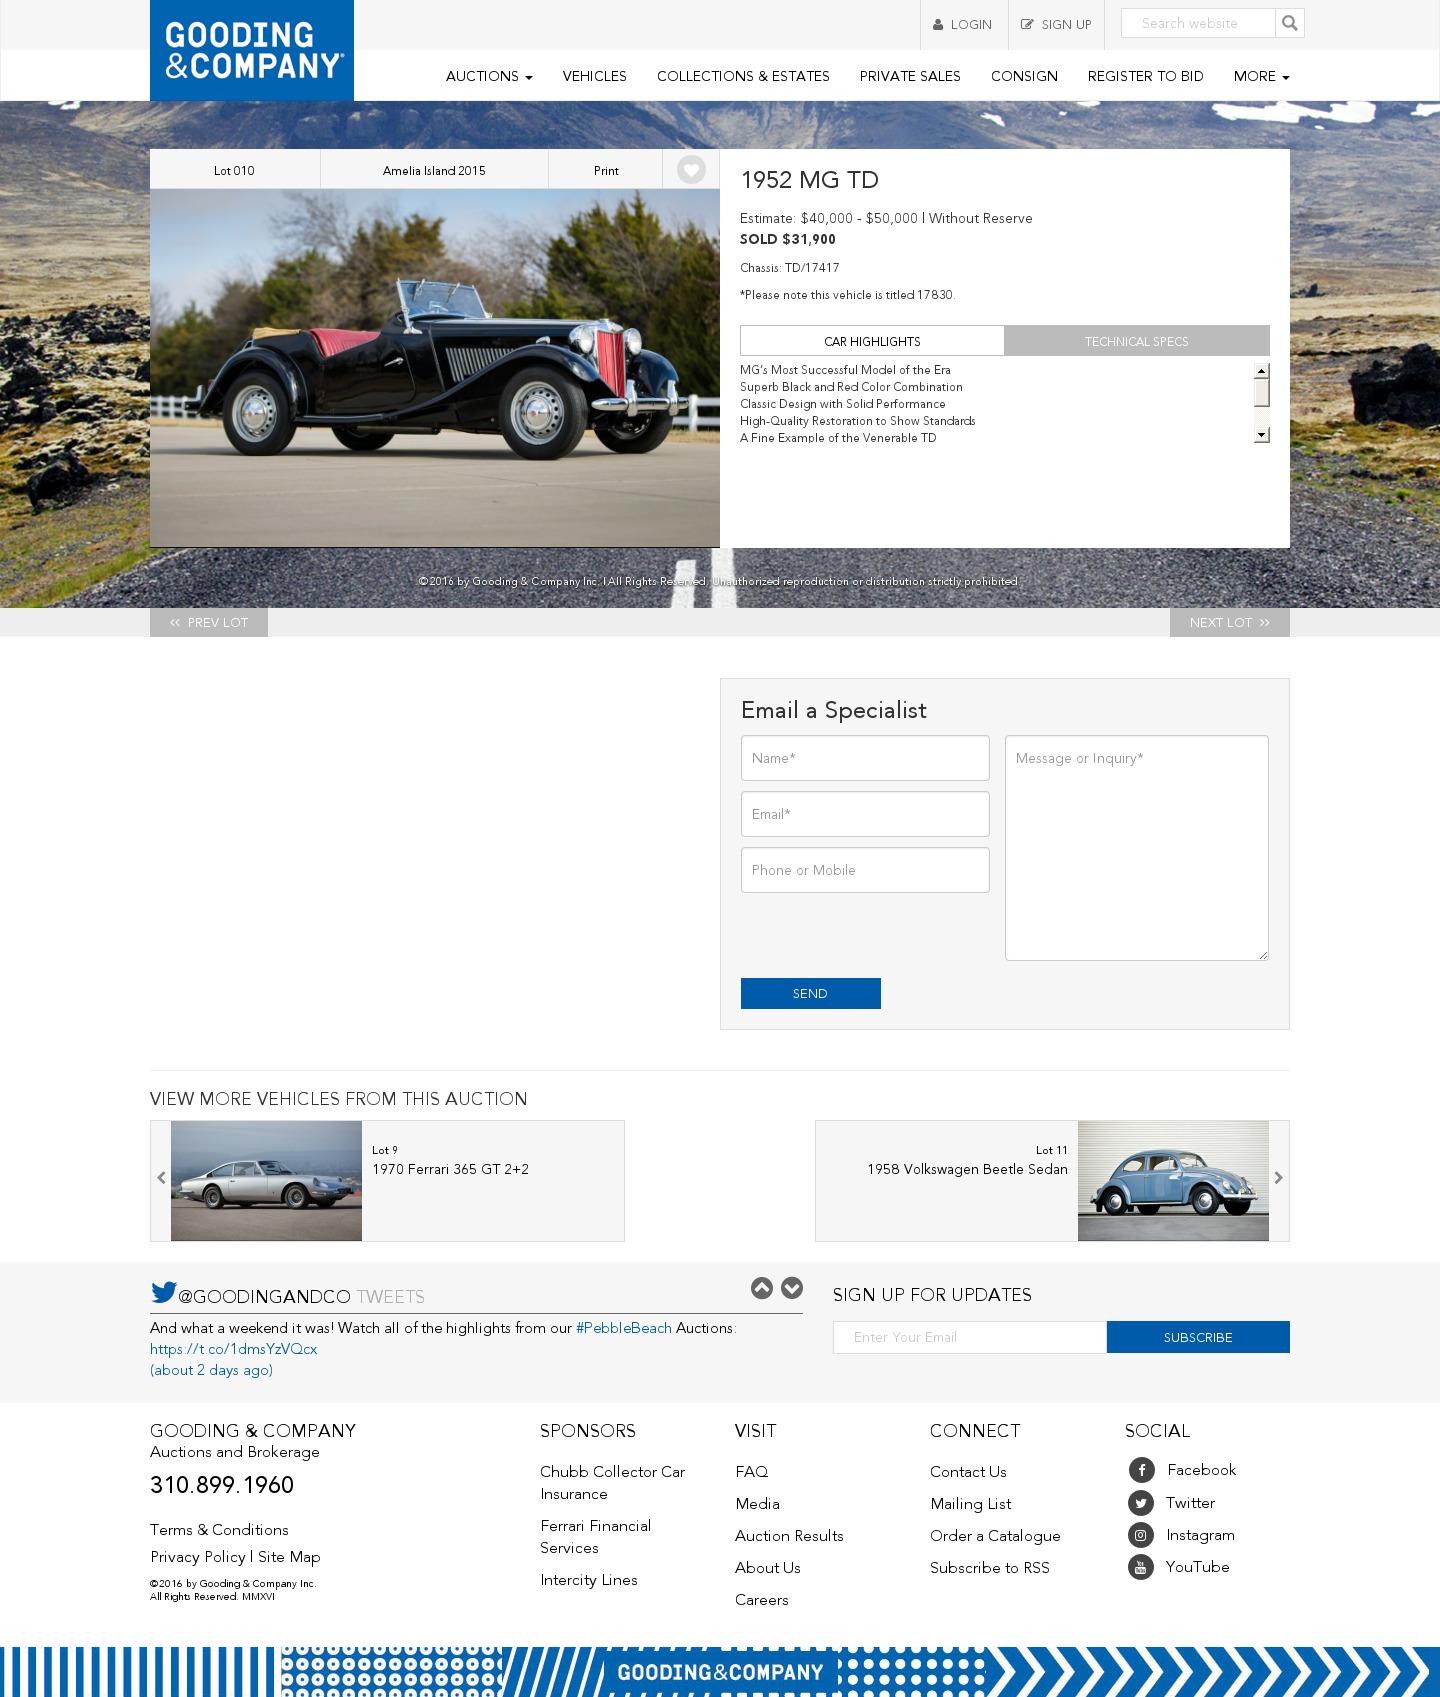The width and height of the screenshot is (1440, 1697).
Task: Click the Message or Inquiry text area
Action: (1137, 848)
